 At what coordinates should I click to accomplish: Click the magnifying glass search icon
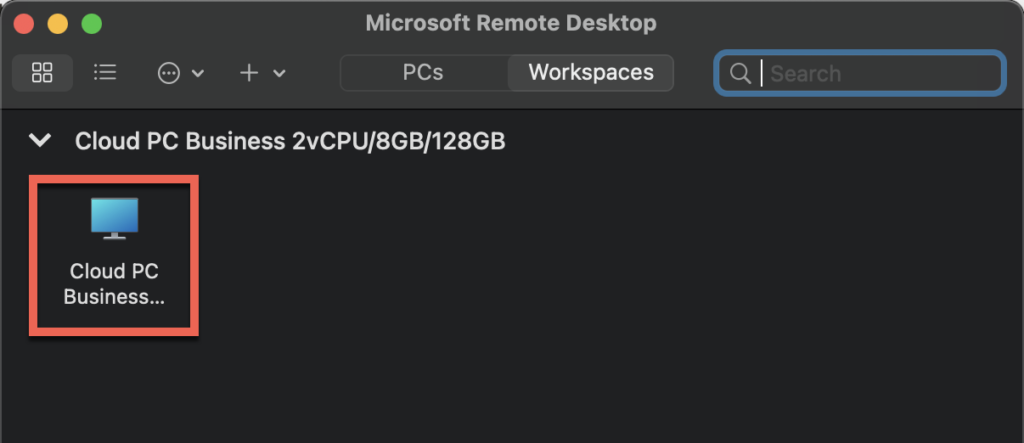[740, 73]
